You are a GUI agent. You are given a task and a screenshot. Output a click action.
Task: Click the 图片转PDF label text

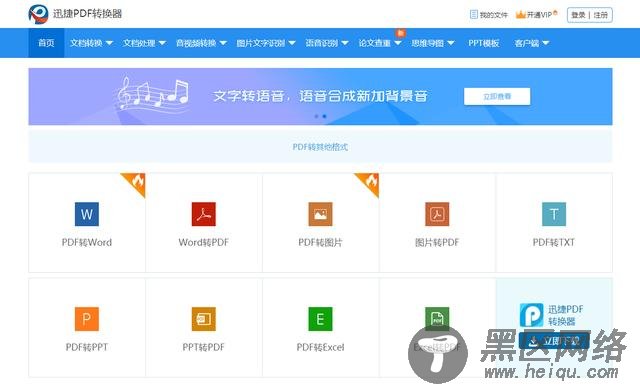tap(437, 242)
